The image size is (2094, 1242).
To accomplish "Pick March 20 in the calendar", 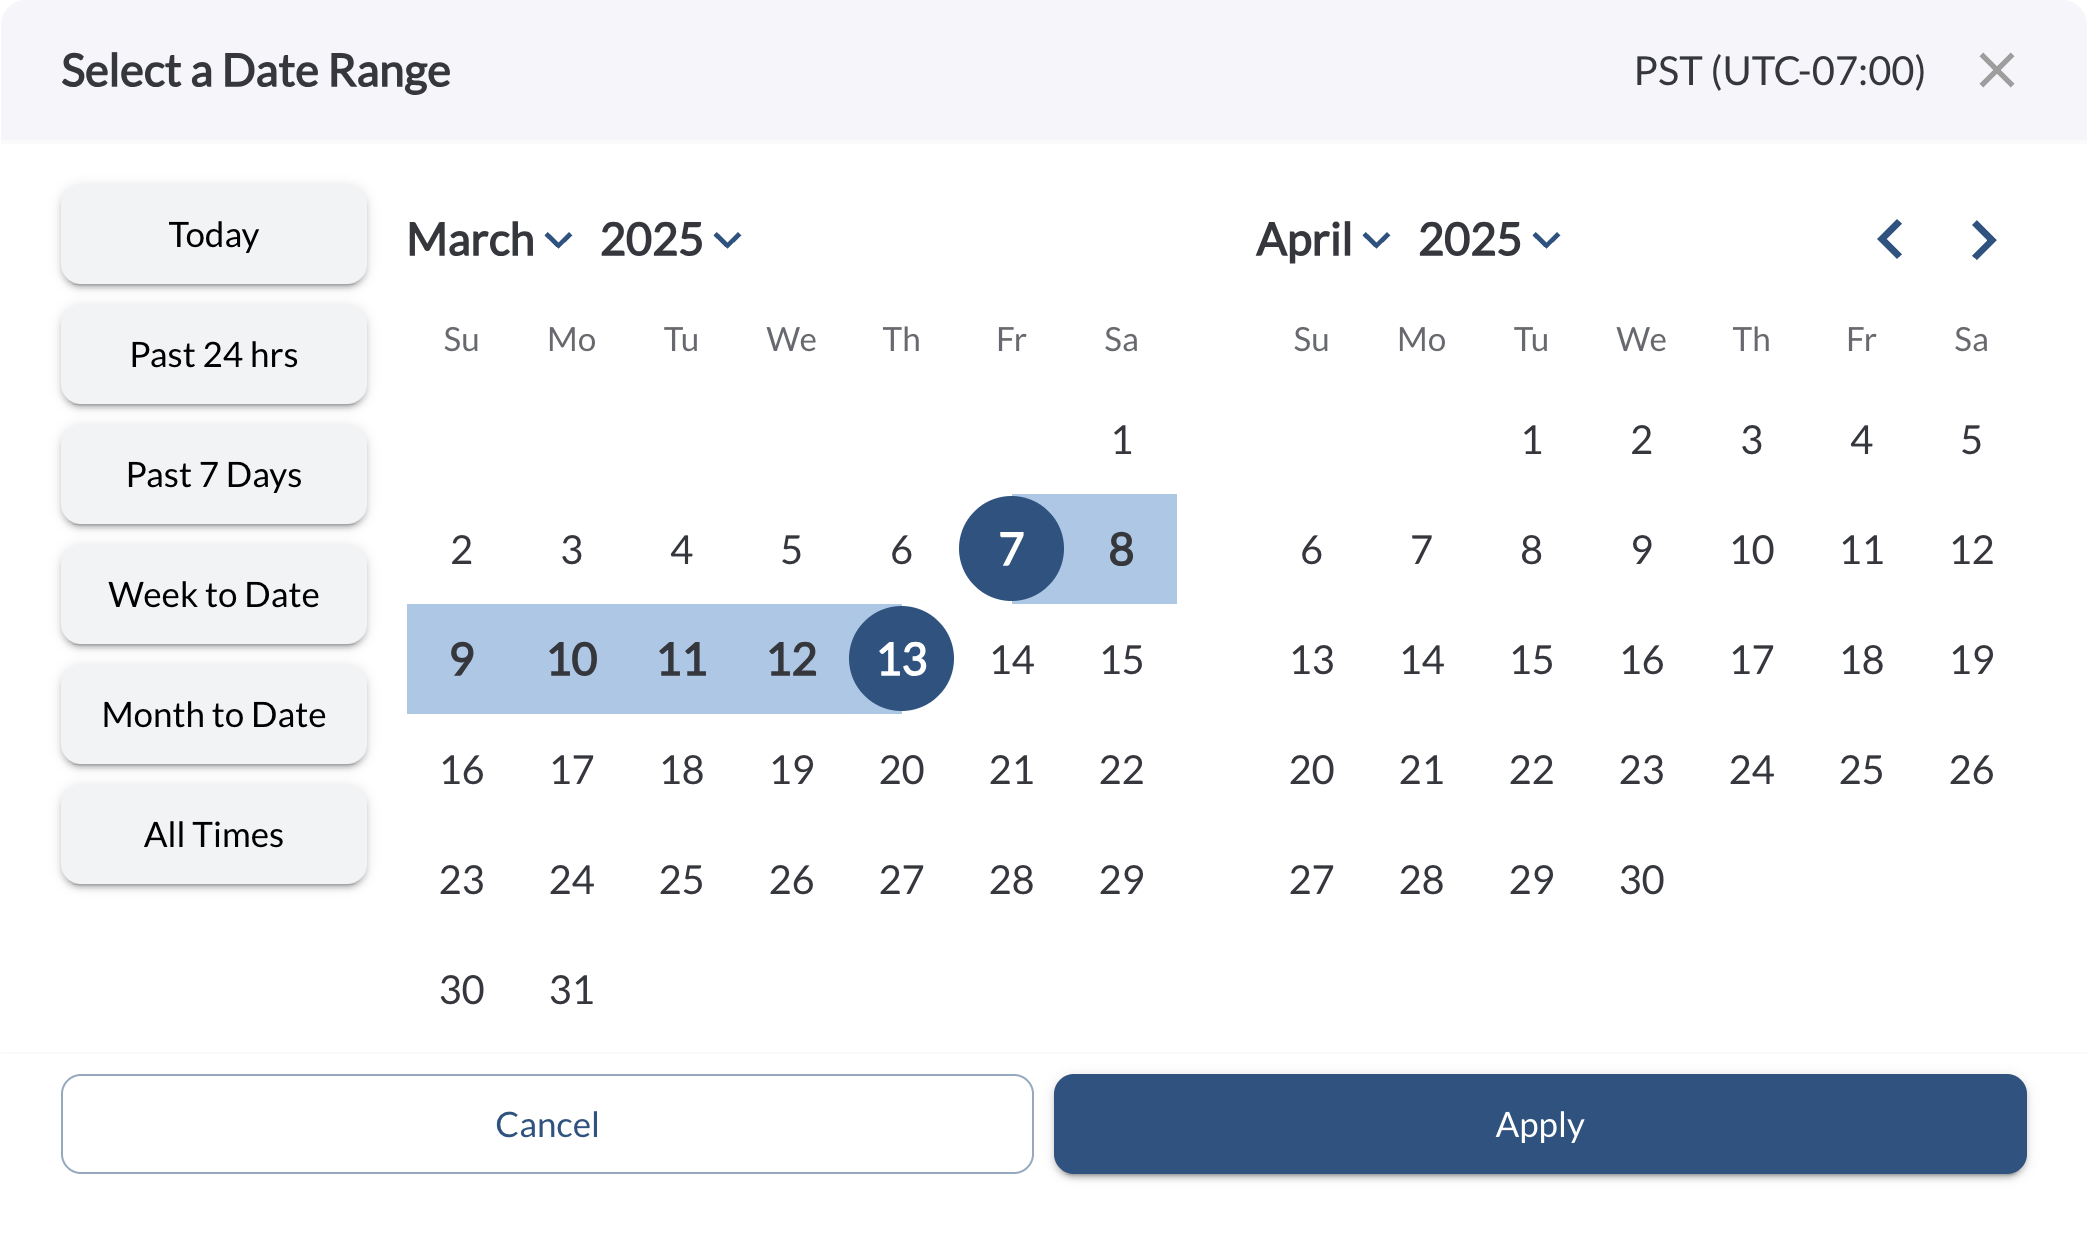I will coord(901,770).
